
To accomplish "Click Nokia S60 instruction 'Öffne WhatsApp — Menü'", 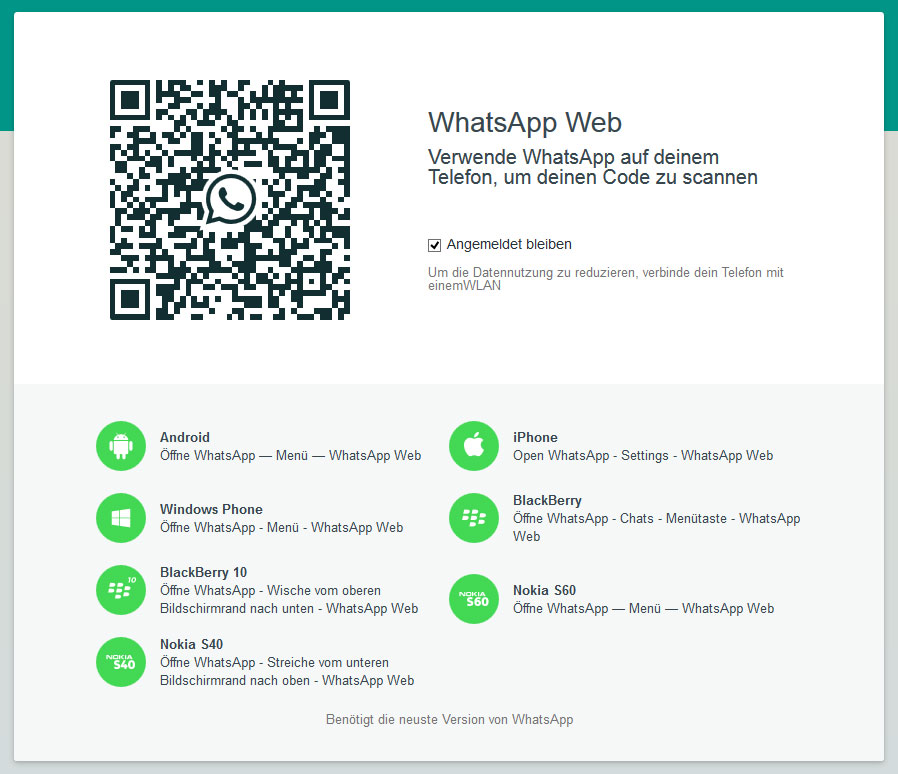I will coord(644,608).
